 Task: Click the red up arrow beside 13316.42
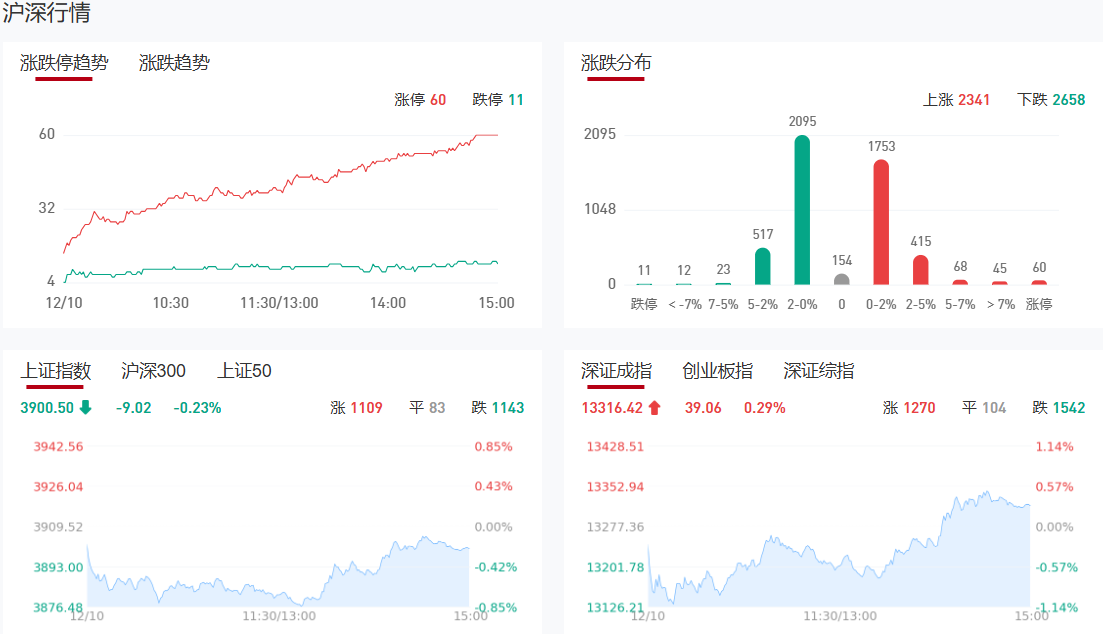point(655,407)
